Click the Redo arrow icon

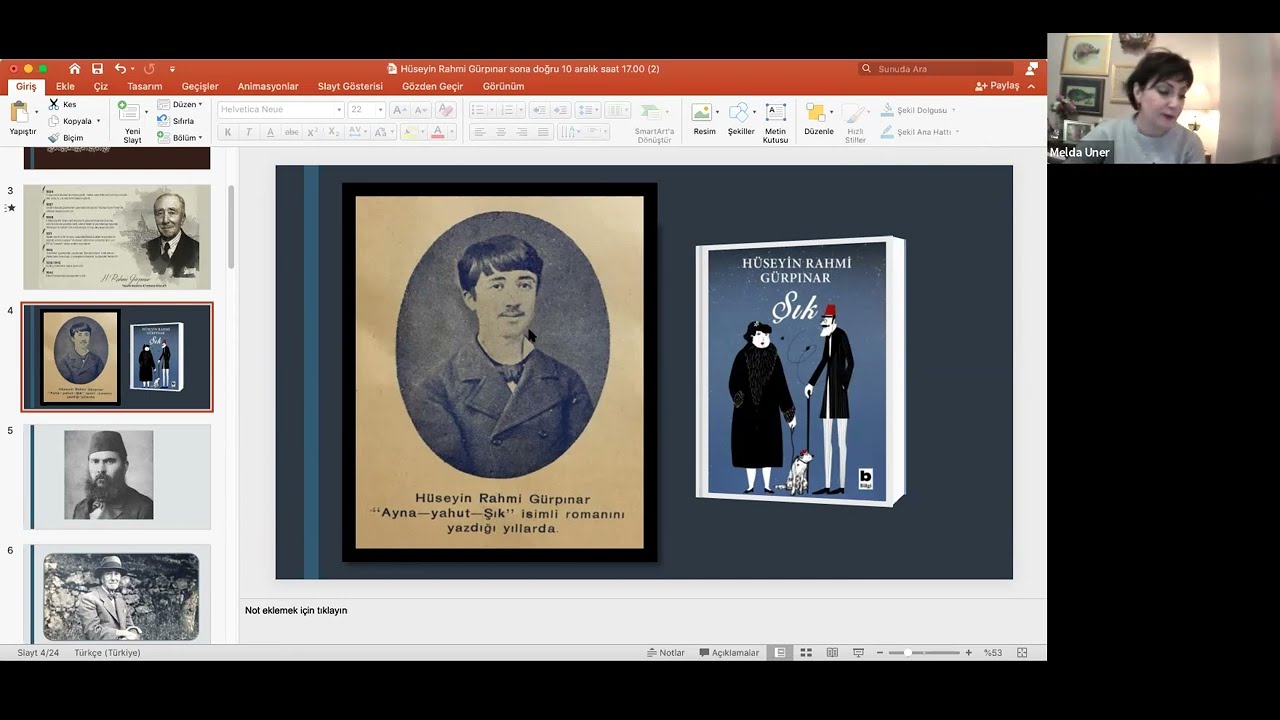149,69
